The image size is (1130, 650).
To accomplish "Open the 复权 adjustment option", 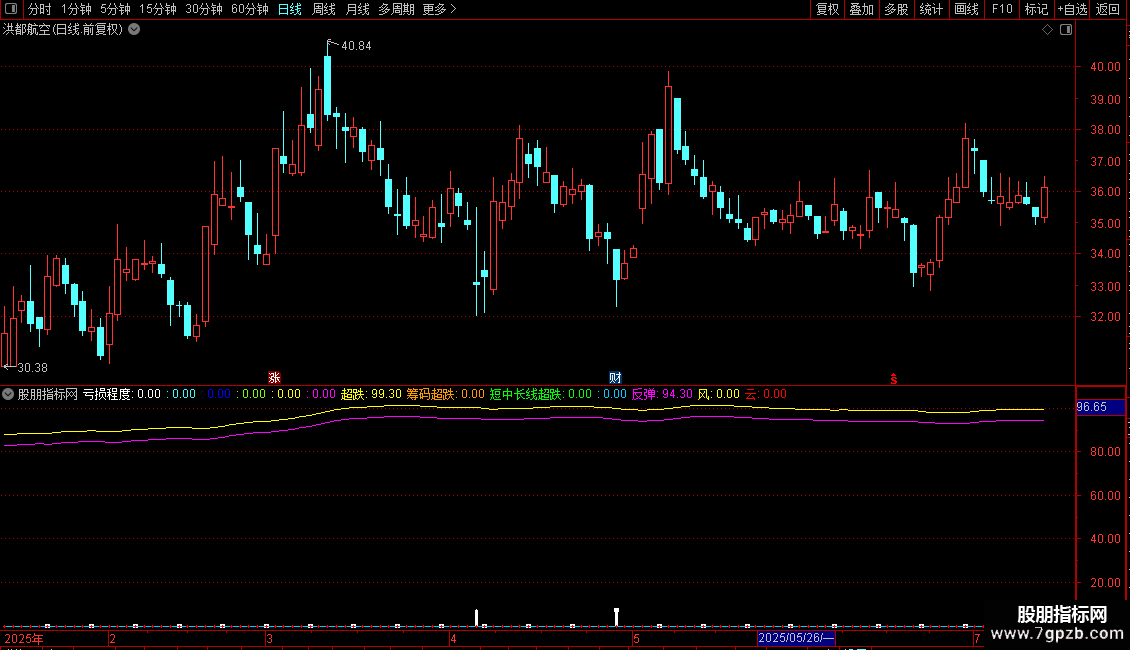I will [827, 9].
